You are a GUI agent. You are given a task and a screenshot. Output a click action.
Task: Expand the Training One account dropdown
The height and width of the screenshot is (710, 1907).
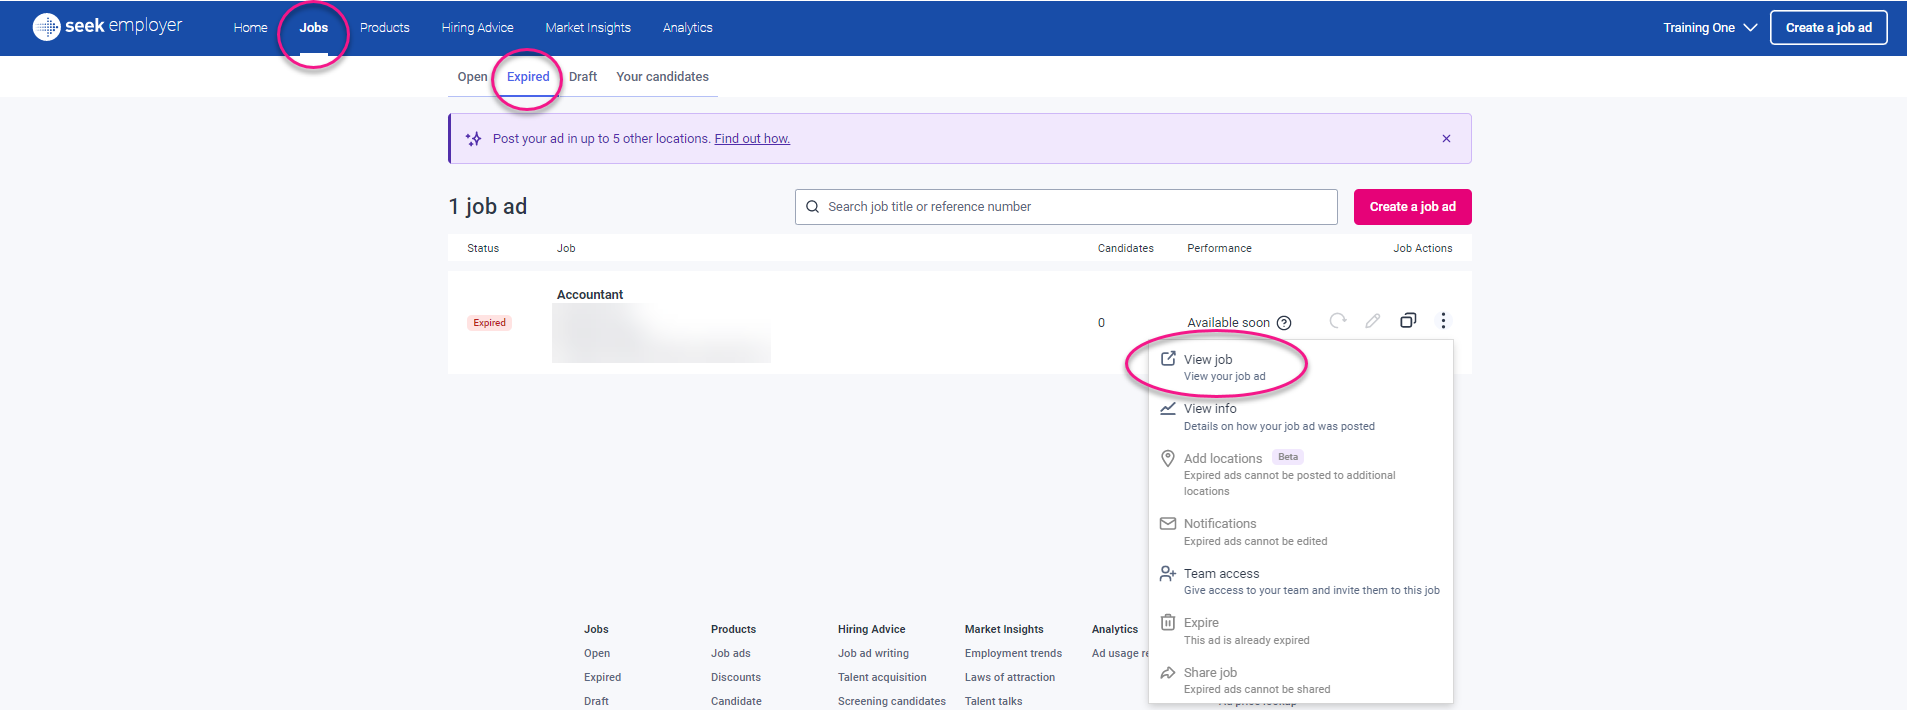click(1709, 28)
